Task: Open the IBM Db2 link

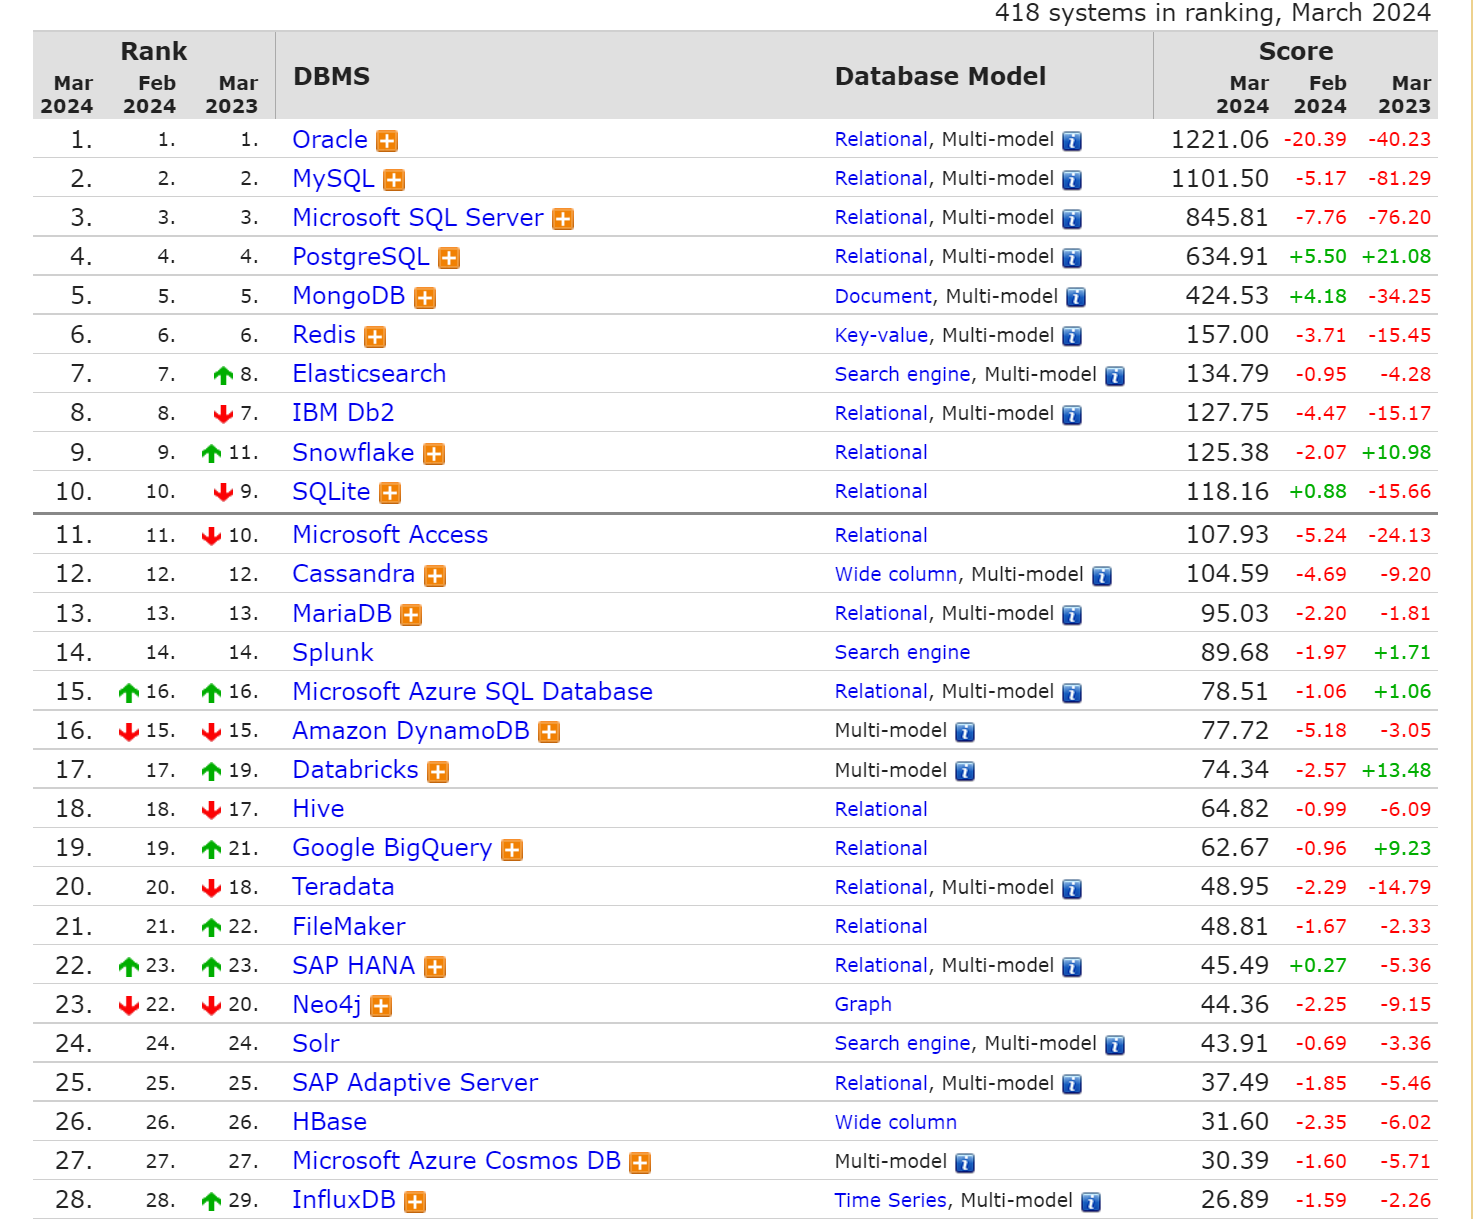Action: (343, 413)
